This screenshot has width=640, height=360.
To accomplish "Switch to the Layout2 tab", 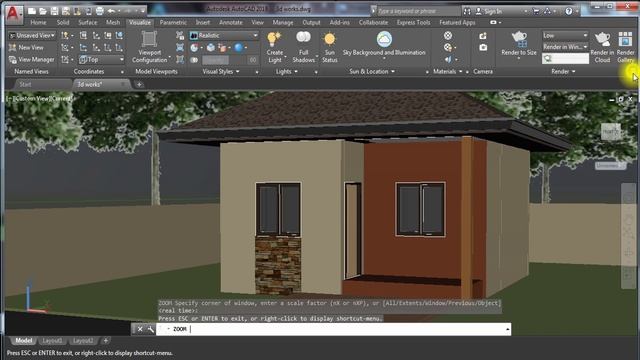I will tap(83, 340).
